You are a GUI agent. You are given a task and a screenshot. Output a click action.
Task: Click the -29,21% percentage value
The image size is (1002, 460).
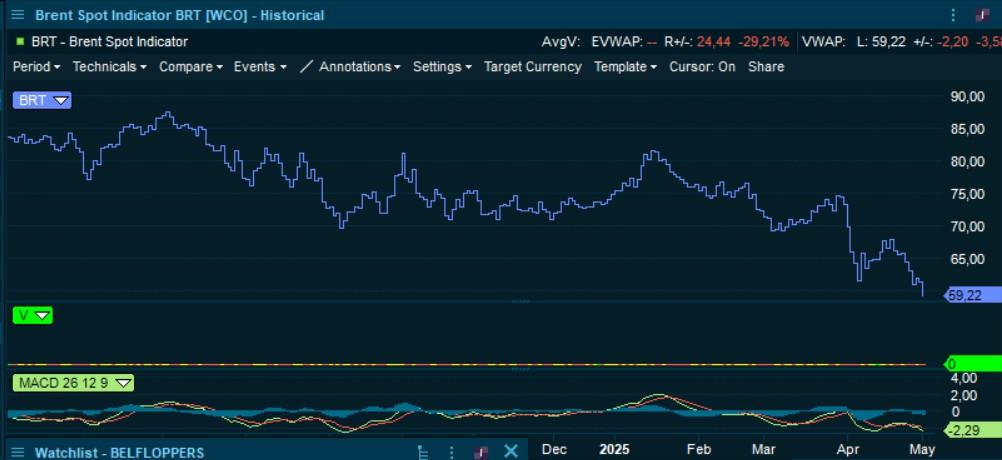764,42
